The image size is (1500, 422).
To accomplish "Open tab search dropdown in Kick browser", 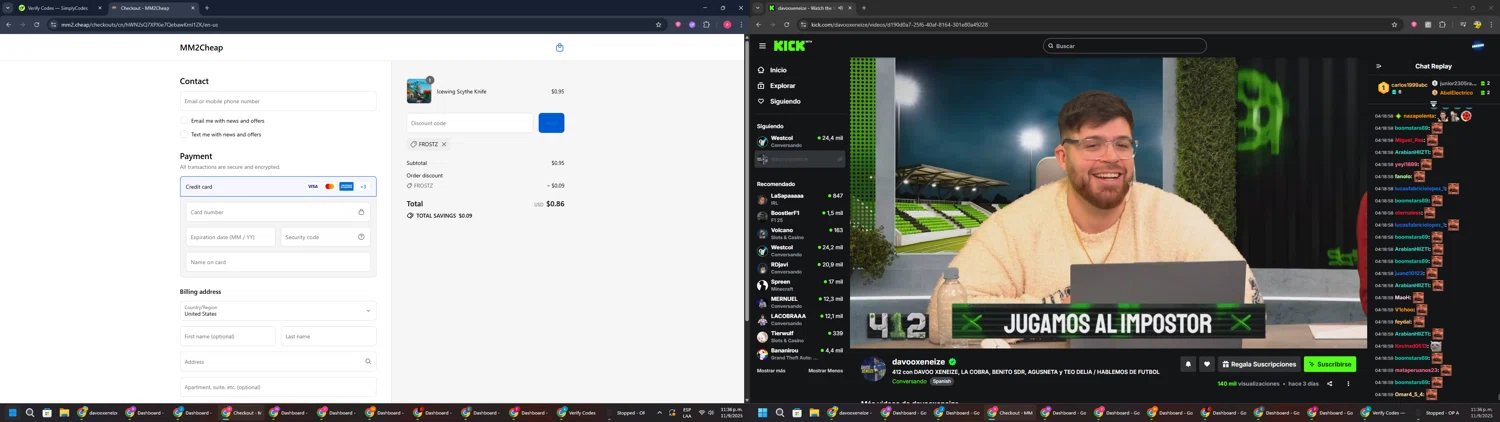I will pyautogui.click(x=758, y=8).
